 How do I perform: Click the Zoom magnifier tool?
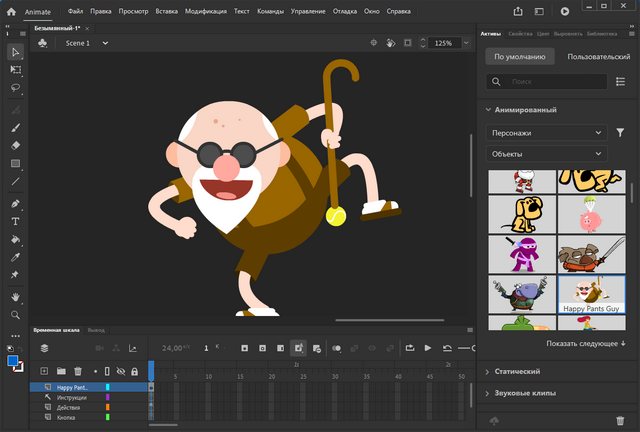click(x=16, y=315)
